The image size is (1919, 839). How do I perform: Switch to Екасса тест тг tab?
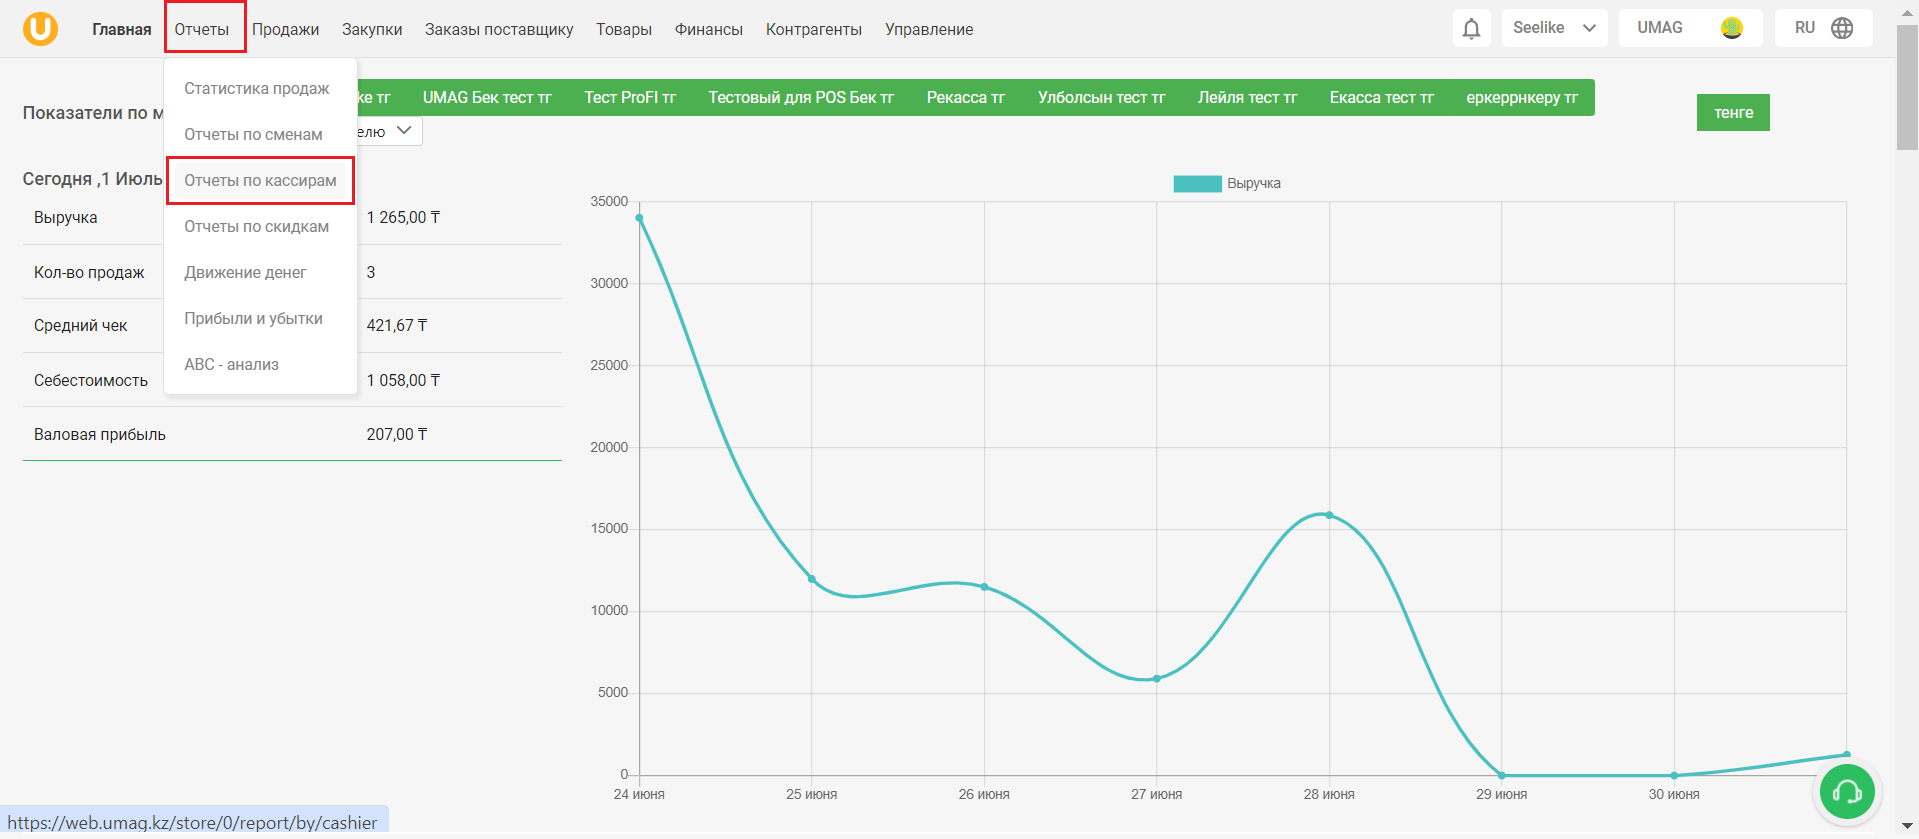tap(1381, 97)
